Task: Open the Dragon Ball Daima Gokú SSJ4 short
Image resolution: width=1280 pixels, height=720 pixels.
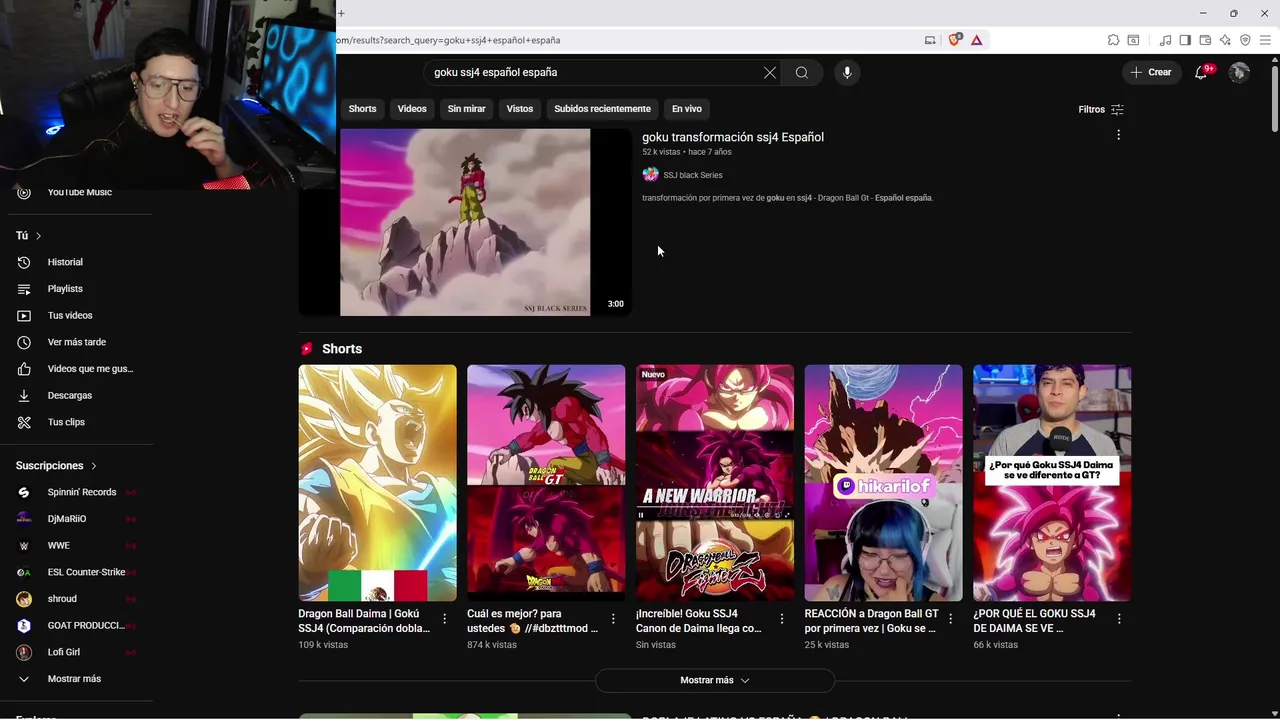Action: click(377, 483)
